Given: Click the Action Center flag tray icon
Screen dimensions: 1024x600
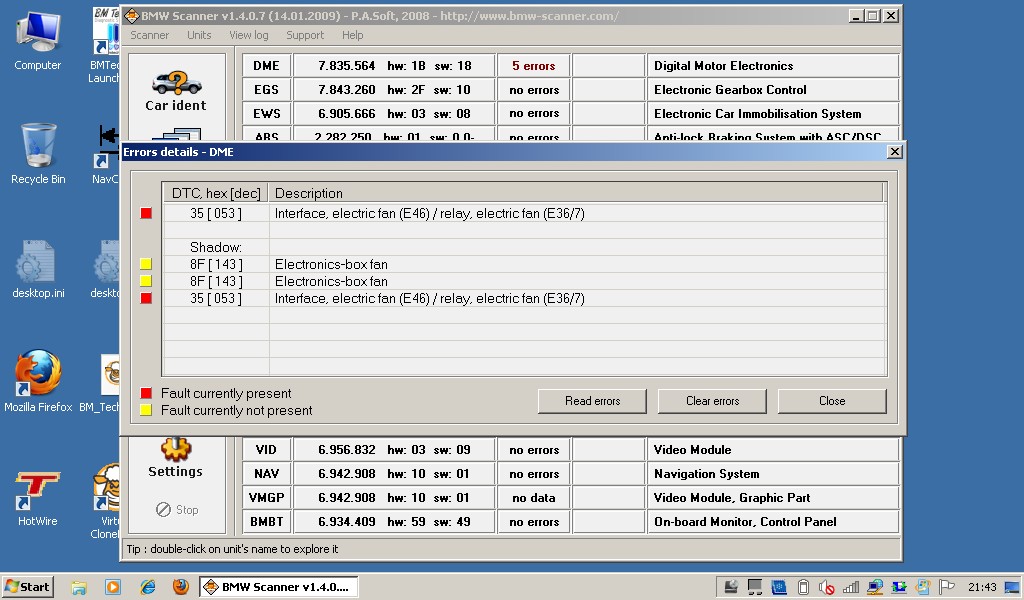Looking at the screenshot, I should 947,587.
